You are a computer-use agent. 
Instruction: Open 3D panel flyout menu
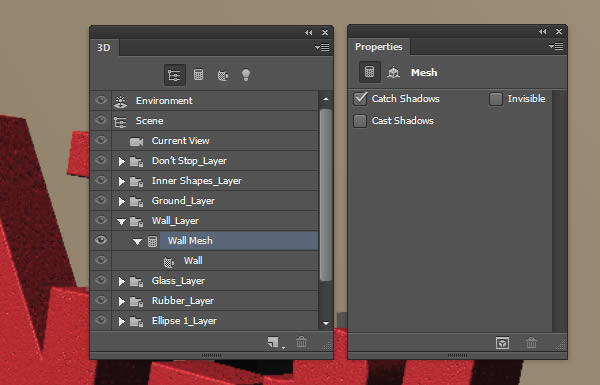322,47
